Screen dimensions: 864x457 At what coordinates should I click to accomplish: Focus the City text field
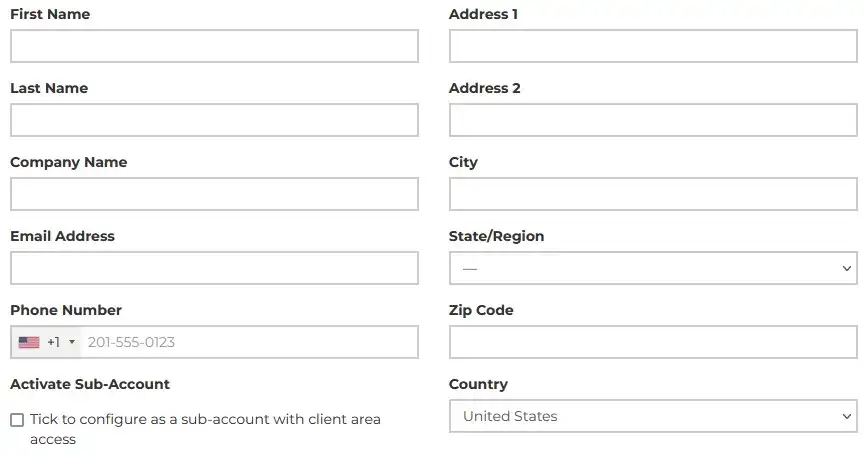pyautogui.click(x=653, y=194)
